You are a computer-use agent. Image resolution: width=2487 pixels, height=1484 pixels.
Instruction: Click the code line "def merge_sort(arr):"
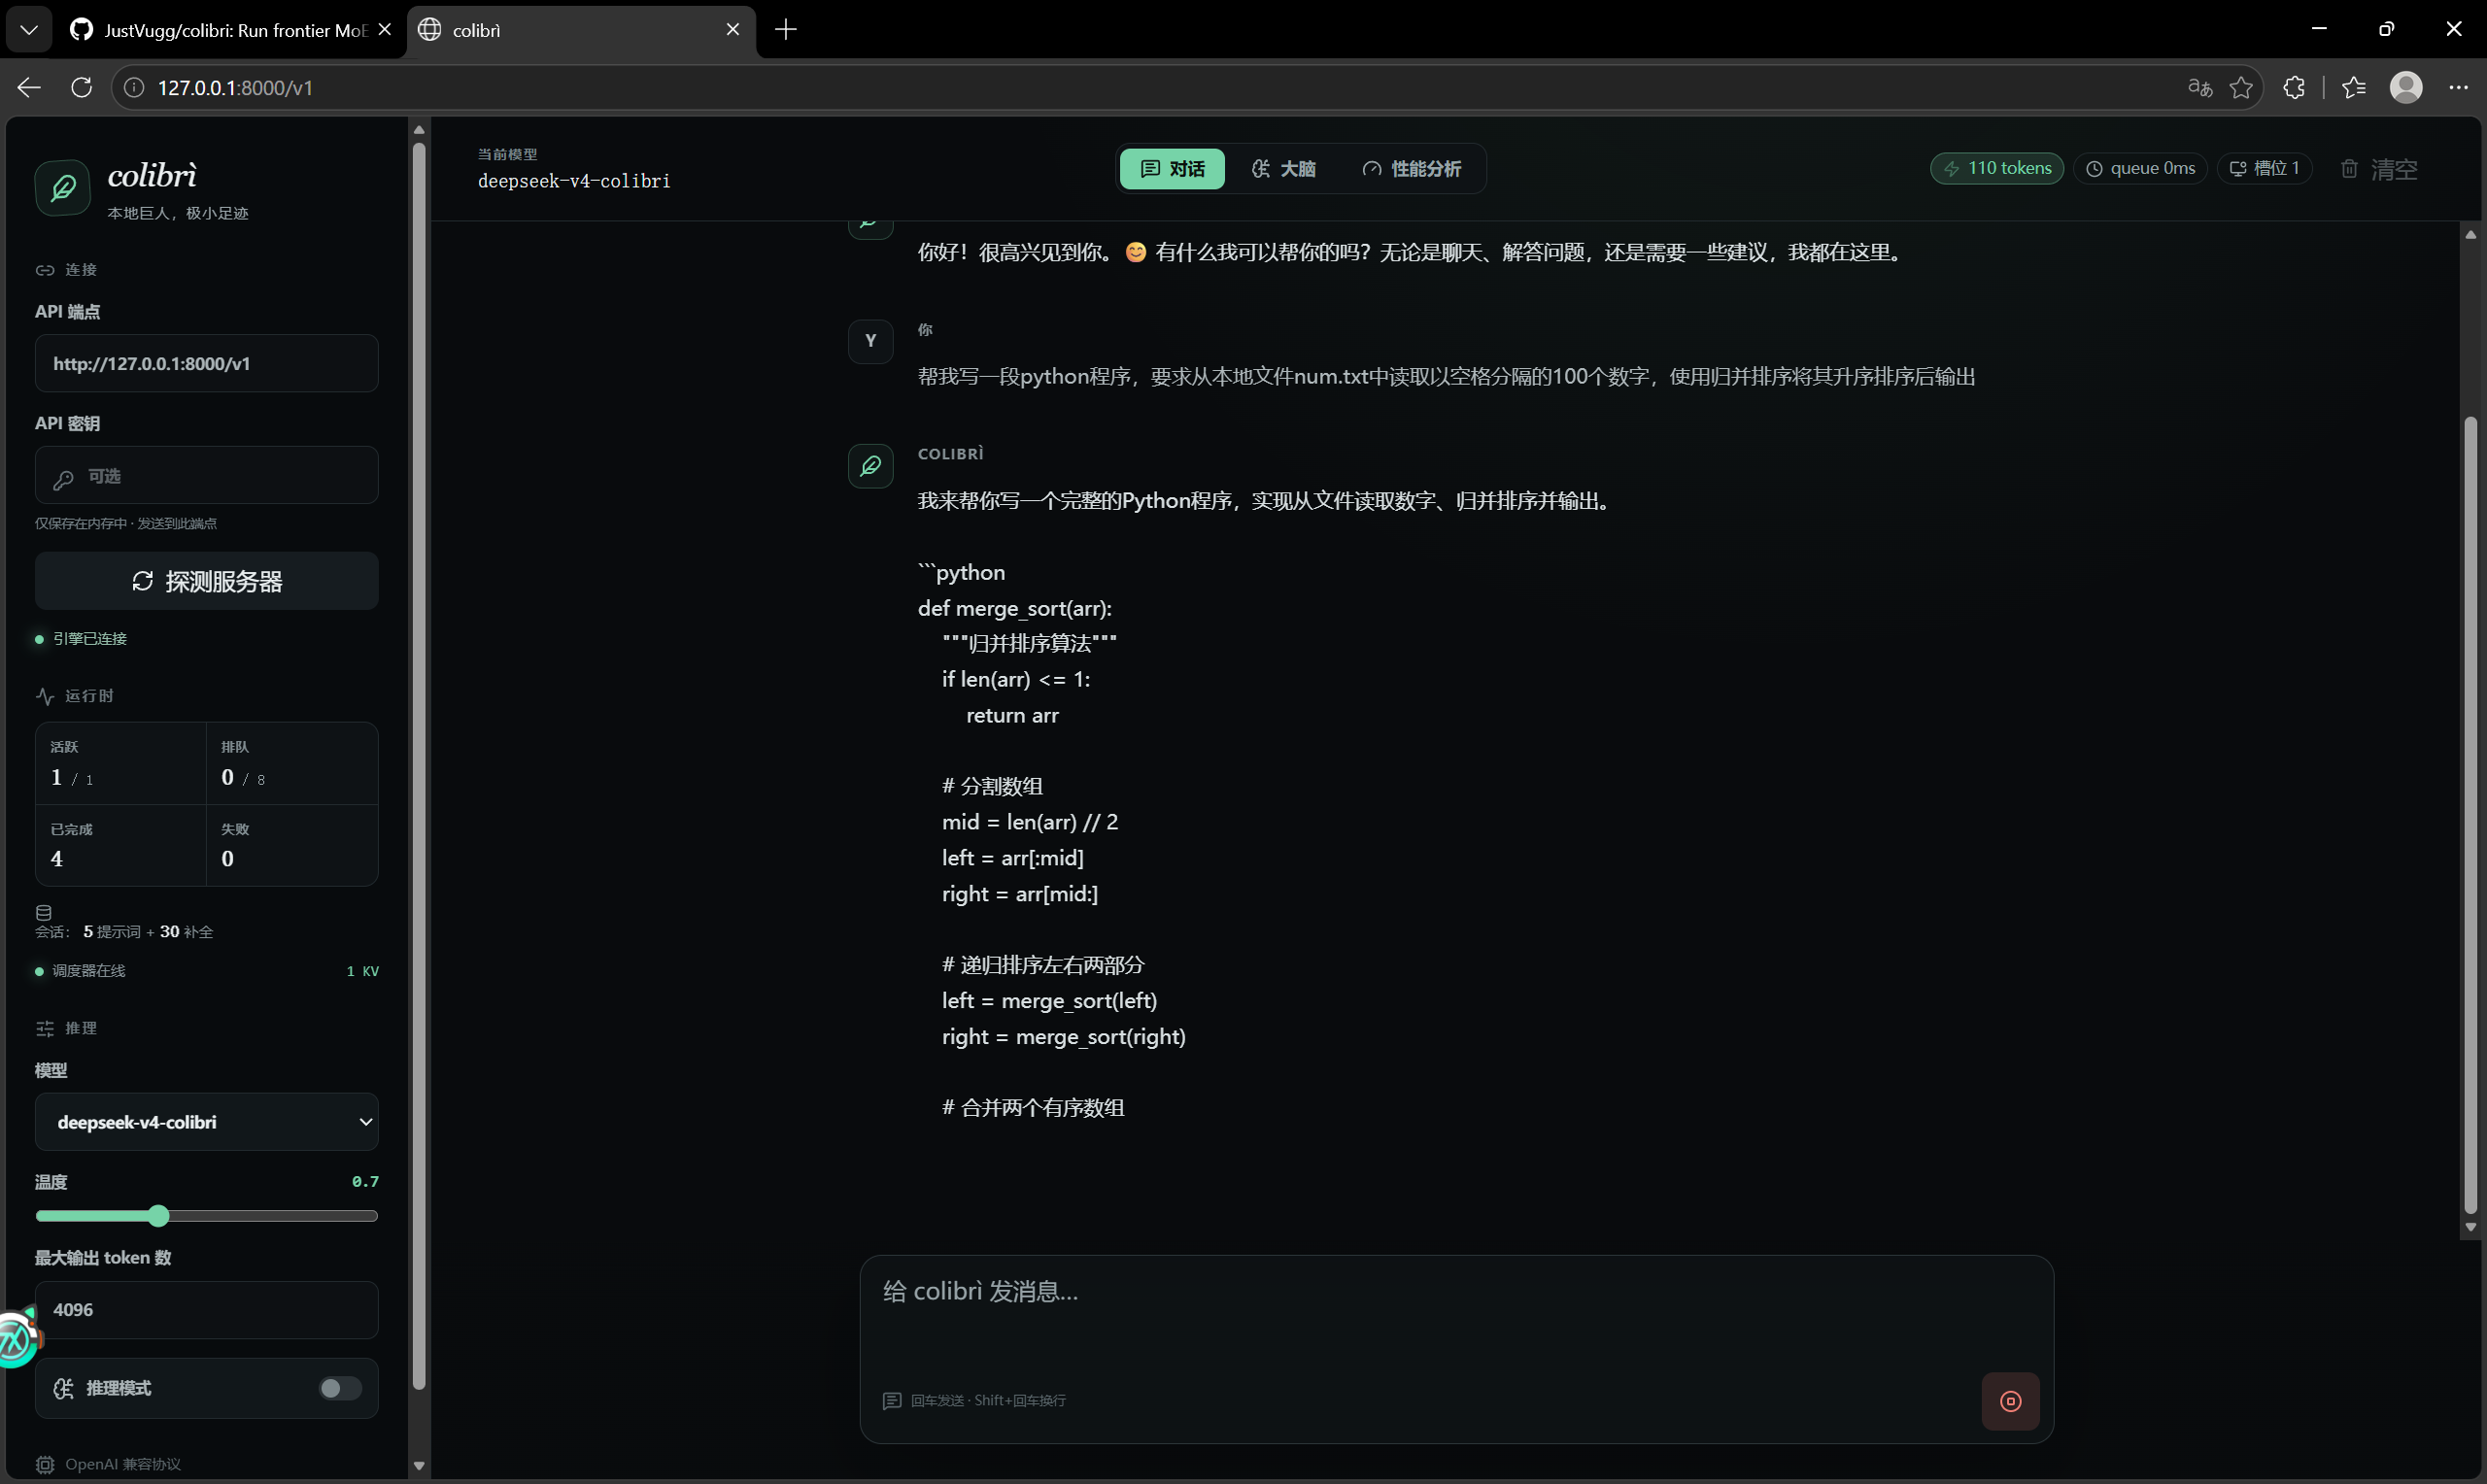[x=1015, y=608]
